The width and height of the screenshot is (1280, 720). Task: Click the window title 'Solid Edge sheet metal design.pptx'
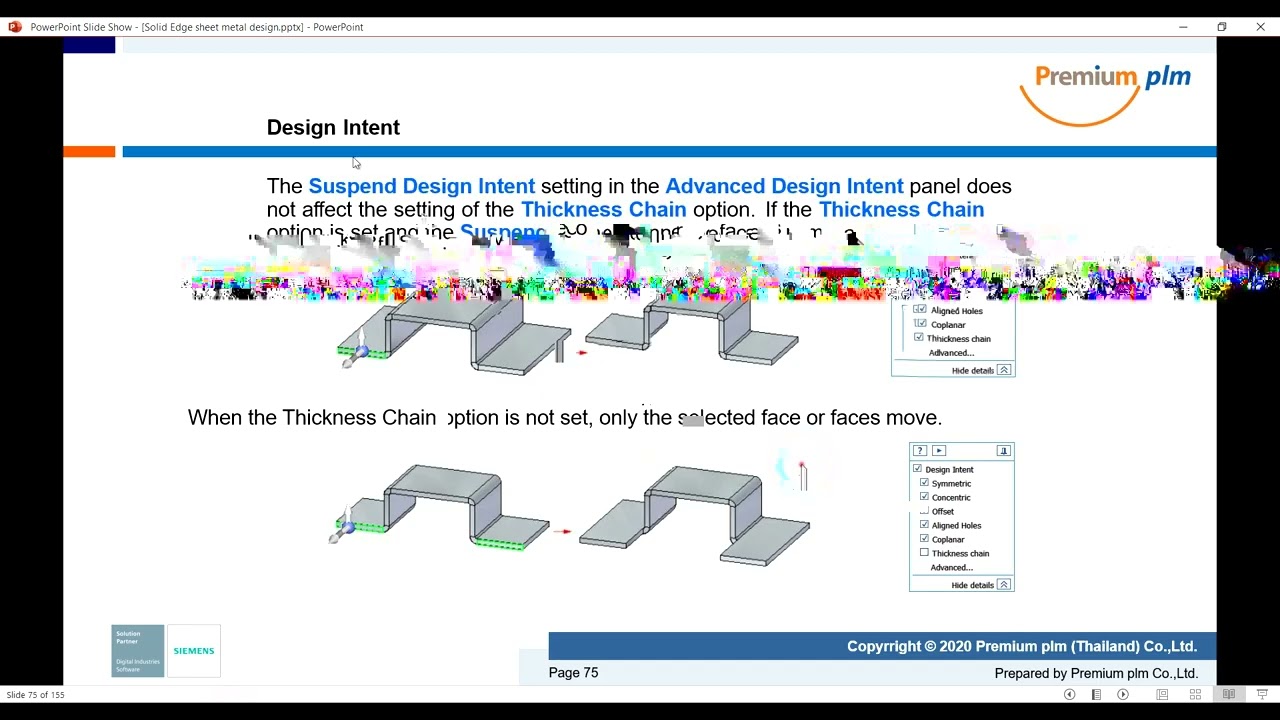coord(222,27)
